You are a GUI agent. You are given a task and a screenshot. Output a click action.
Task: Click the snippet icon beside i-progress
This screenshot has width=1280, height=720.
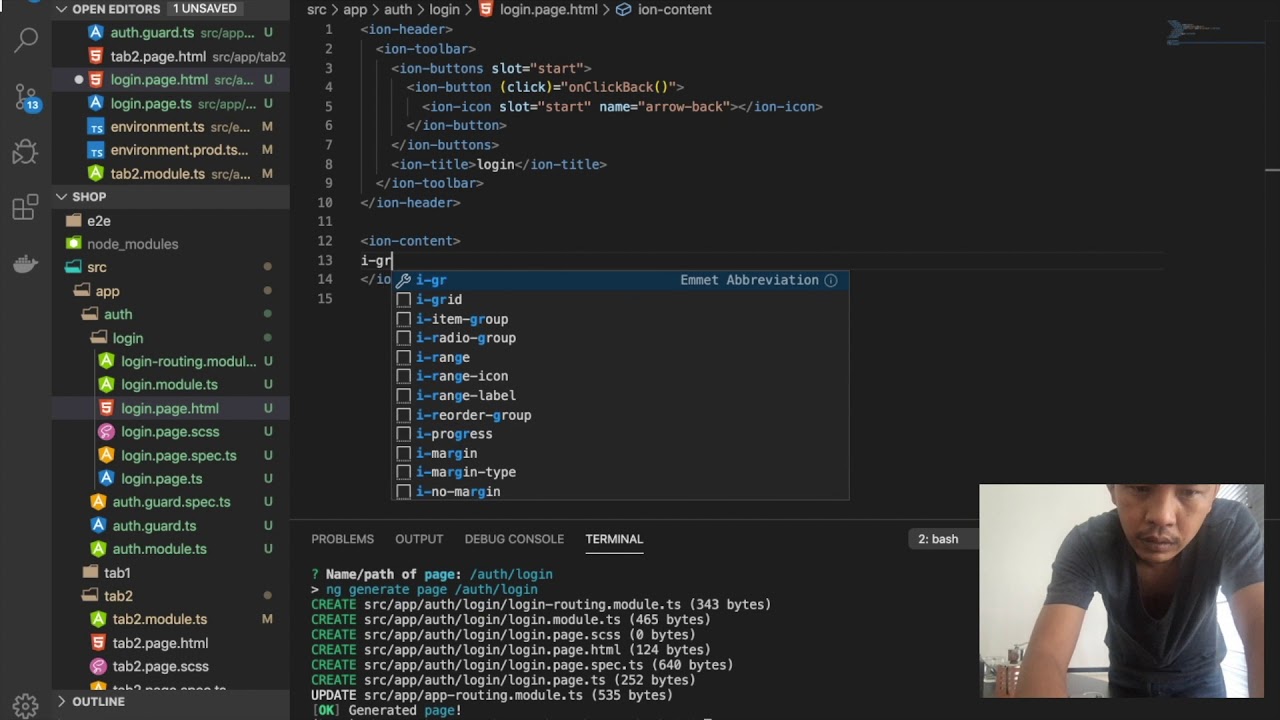[403, 434]
